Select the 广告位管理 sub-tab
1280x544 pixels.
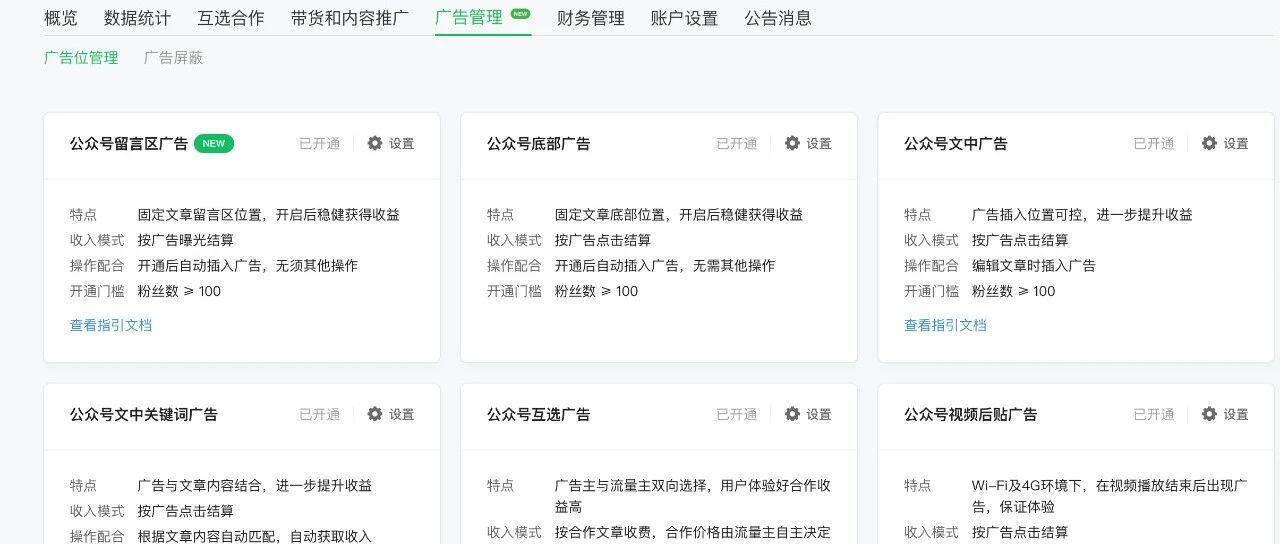[81, 58]
